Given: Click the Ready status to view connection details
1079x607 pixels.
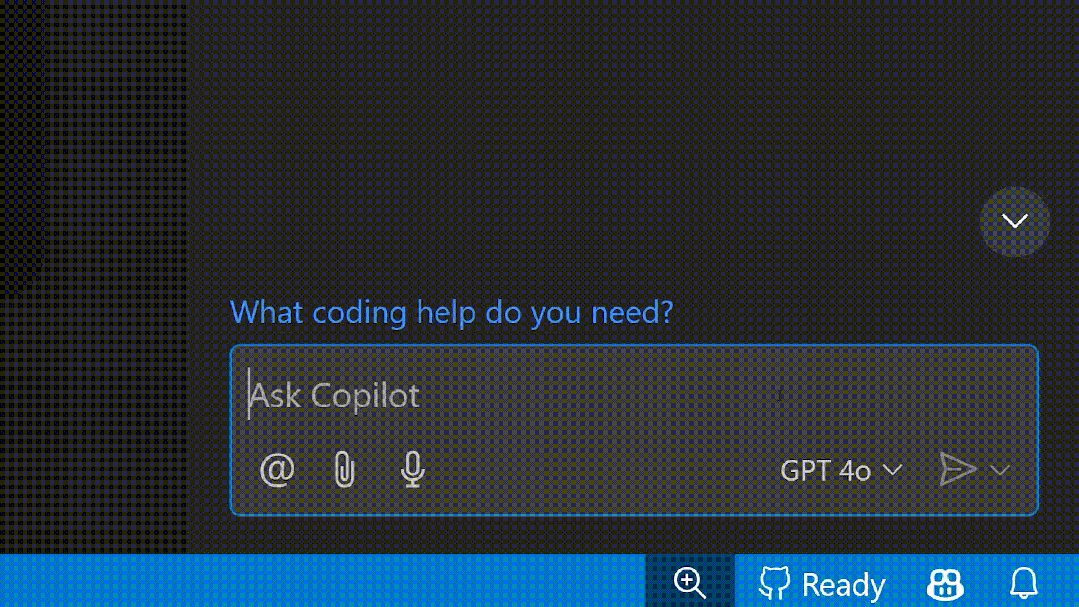Looking at the screenshot, I should click(x=843, y=583).
